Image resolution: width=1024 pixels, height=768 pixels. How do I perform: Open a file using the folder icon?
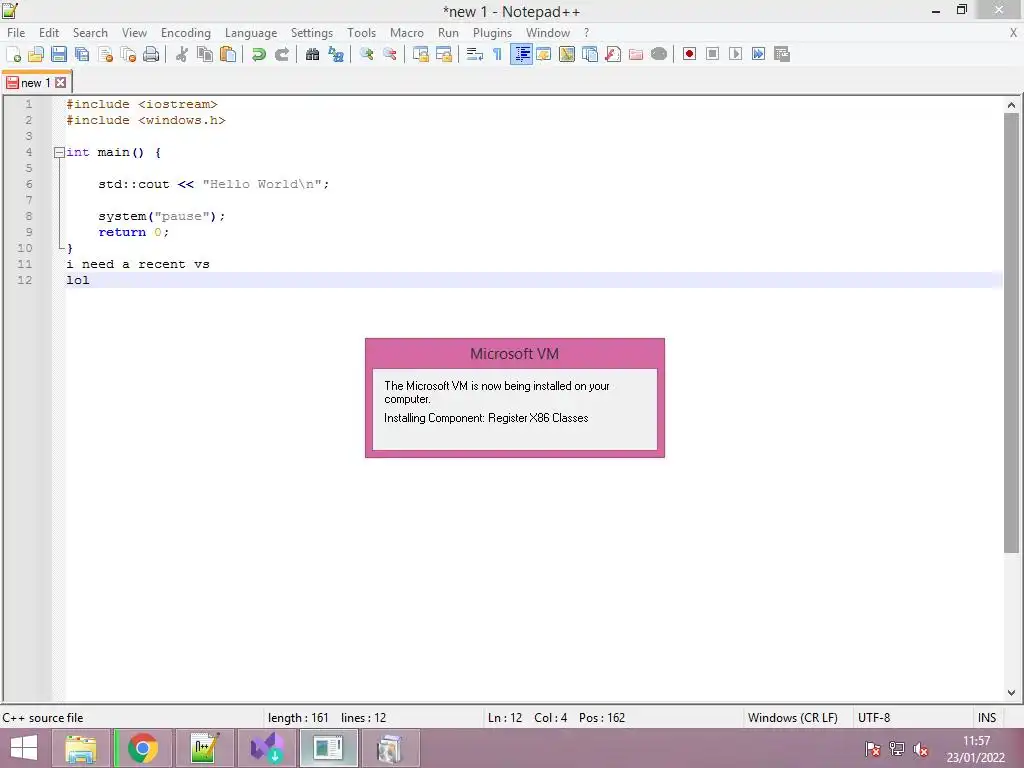pyautogui.click(x=36, y=54)
